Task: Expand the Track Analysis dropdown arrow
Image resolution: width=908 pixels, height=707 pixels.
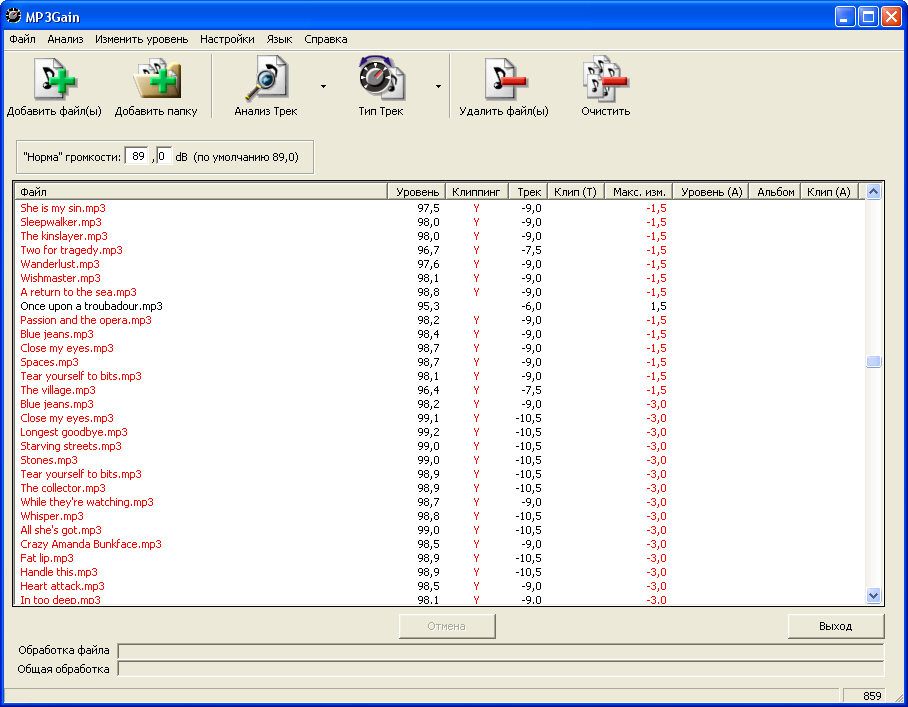Action: coord(323,87)
